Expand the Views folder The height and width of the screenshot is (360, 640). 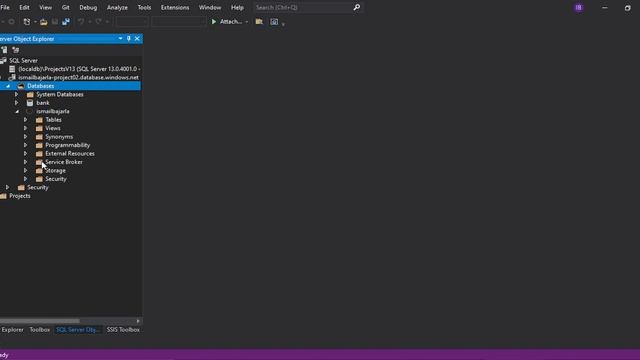tap(25, 128)
